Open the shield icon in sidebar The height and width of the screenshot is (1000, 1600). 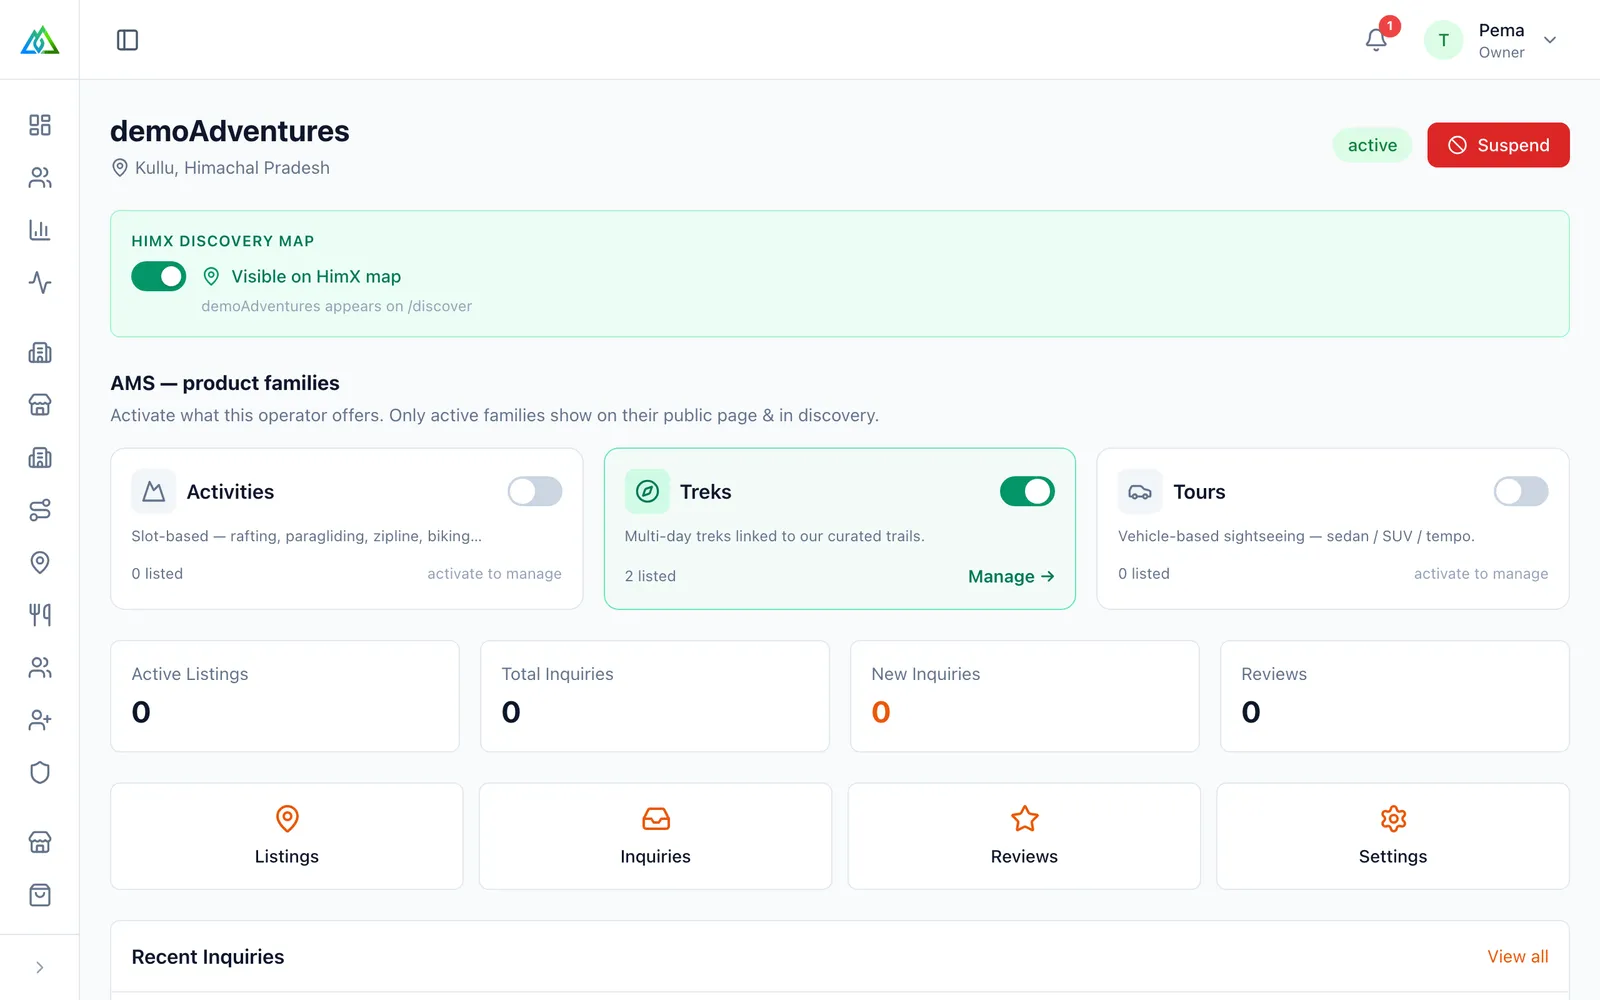click(x=40, y=772)
